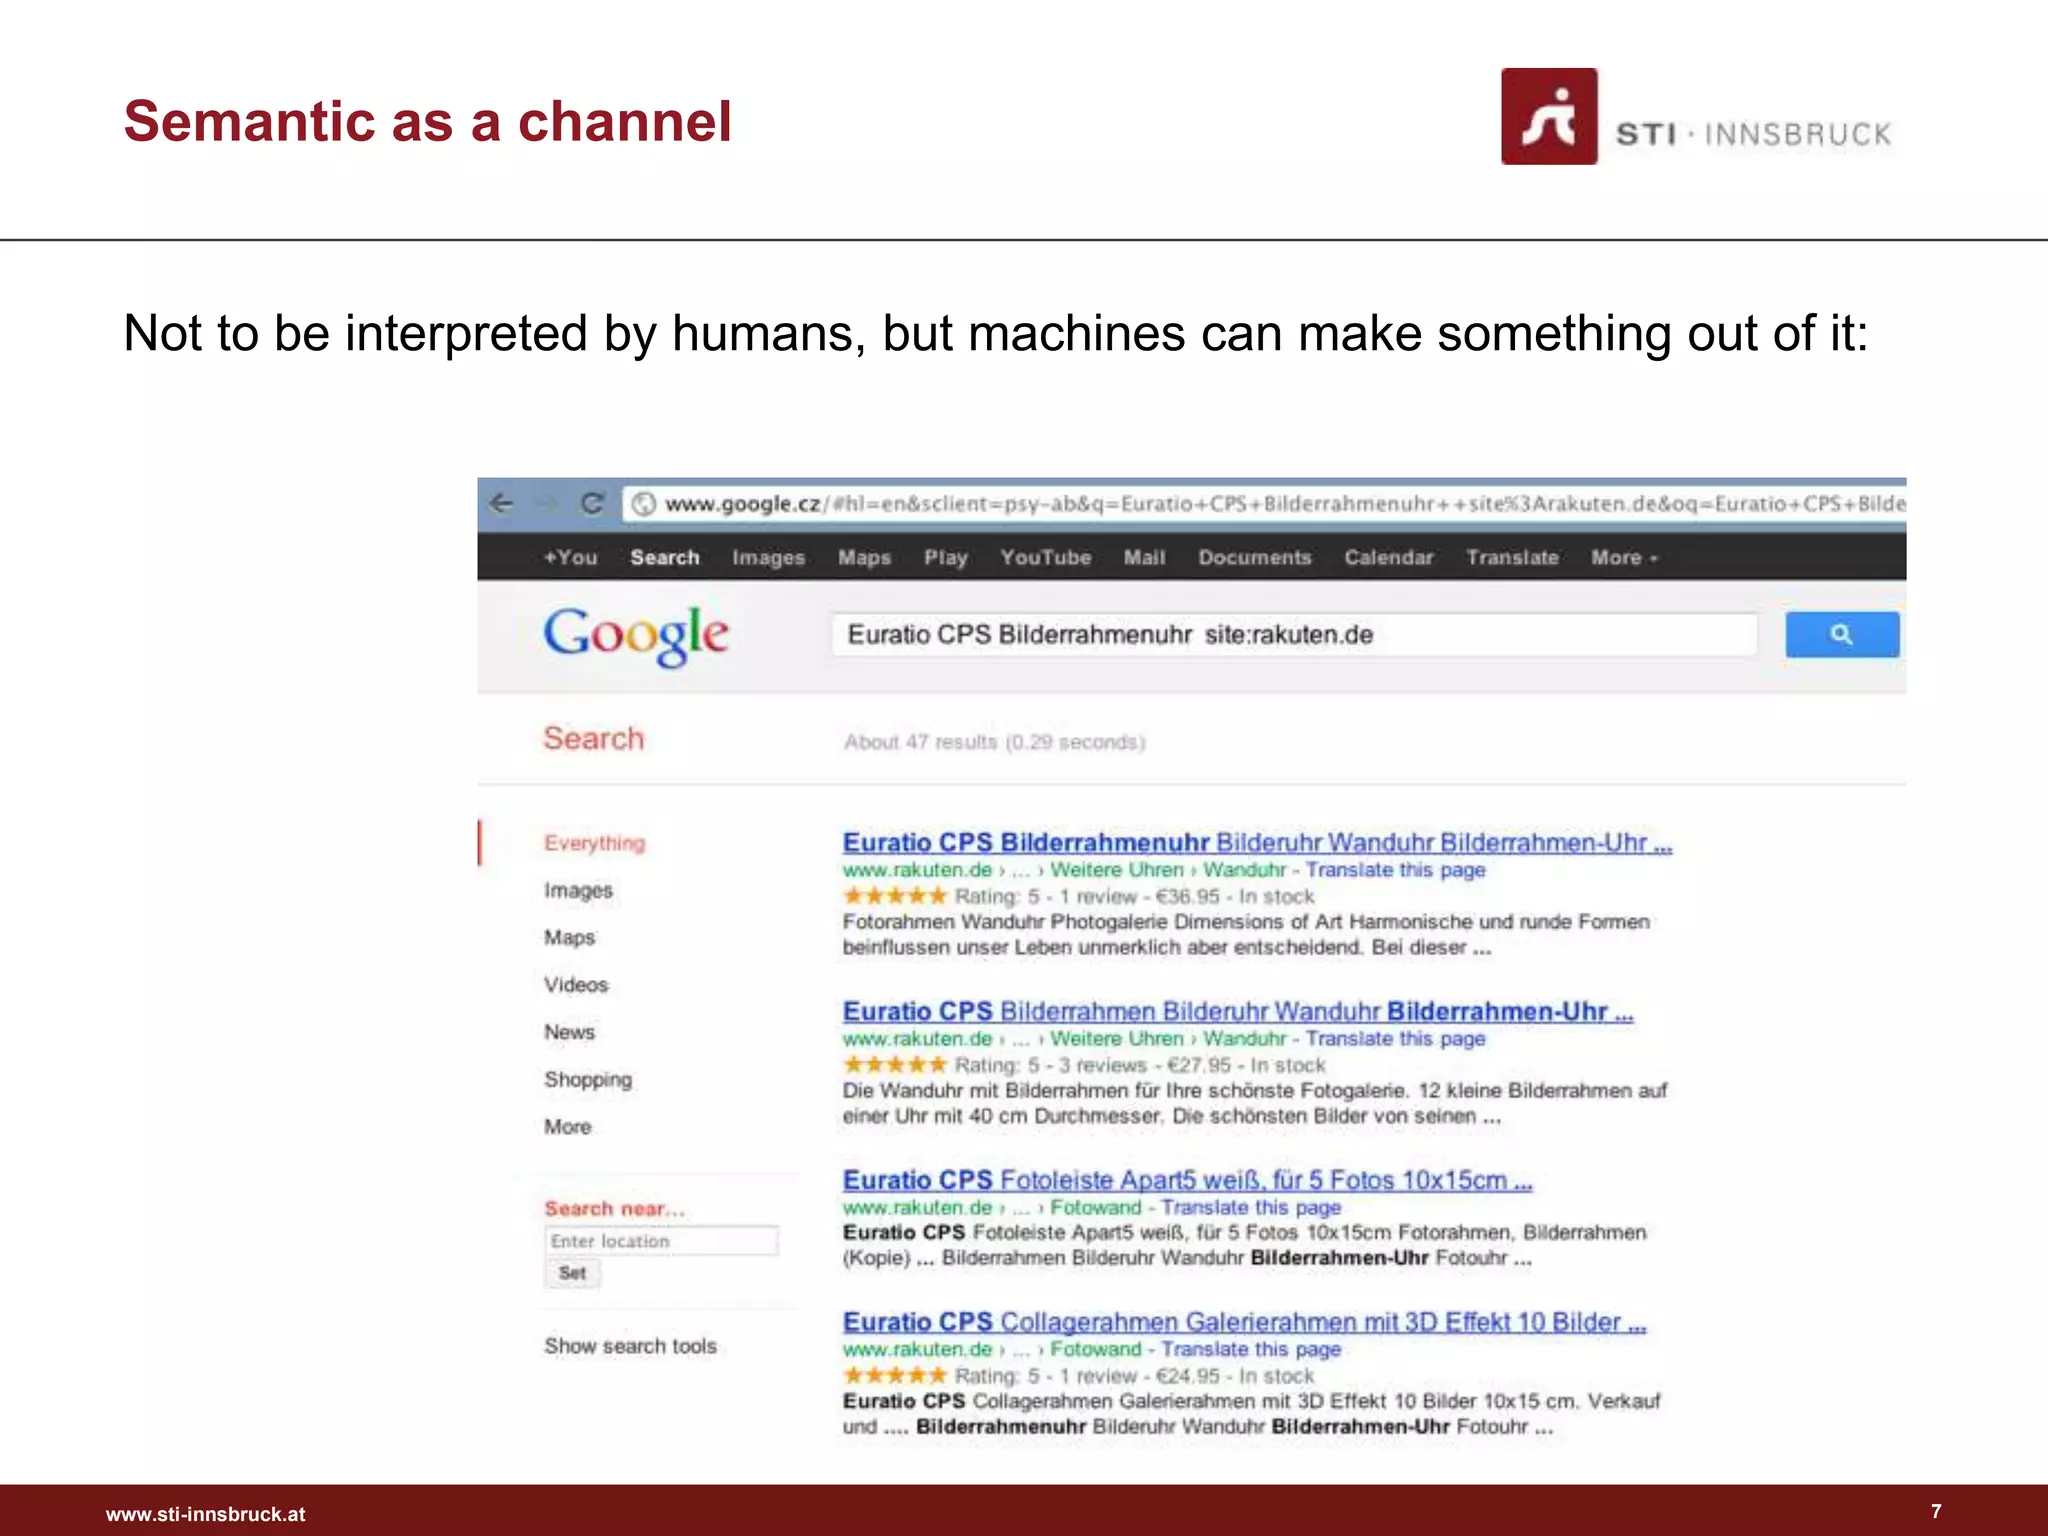Click the Set location button

(572, 1273)
